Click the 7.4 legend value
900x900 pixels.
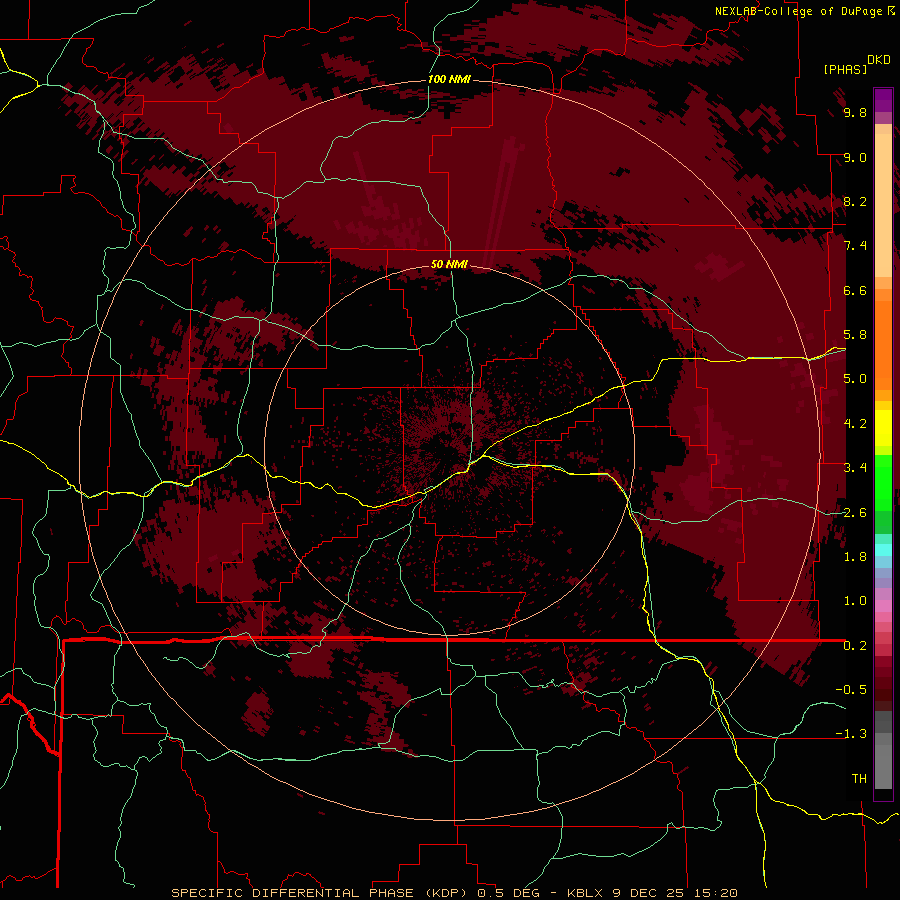click(855, 246)
